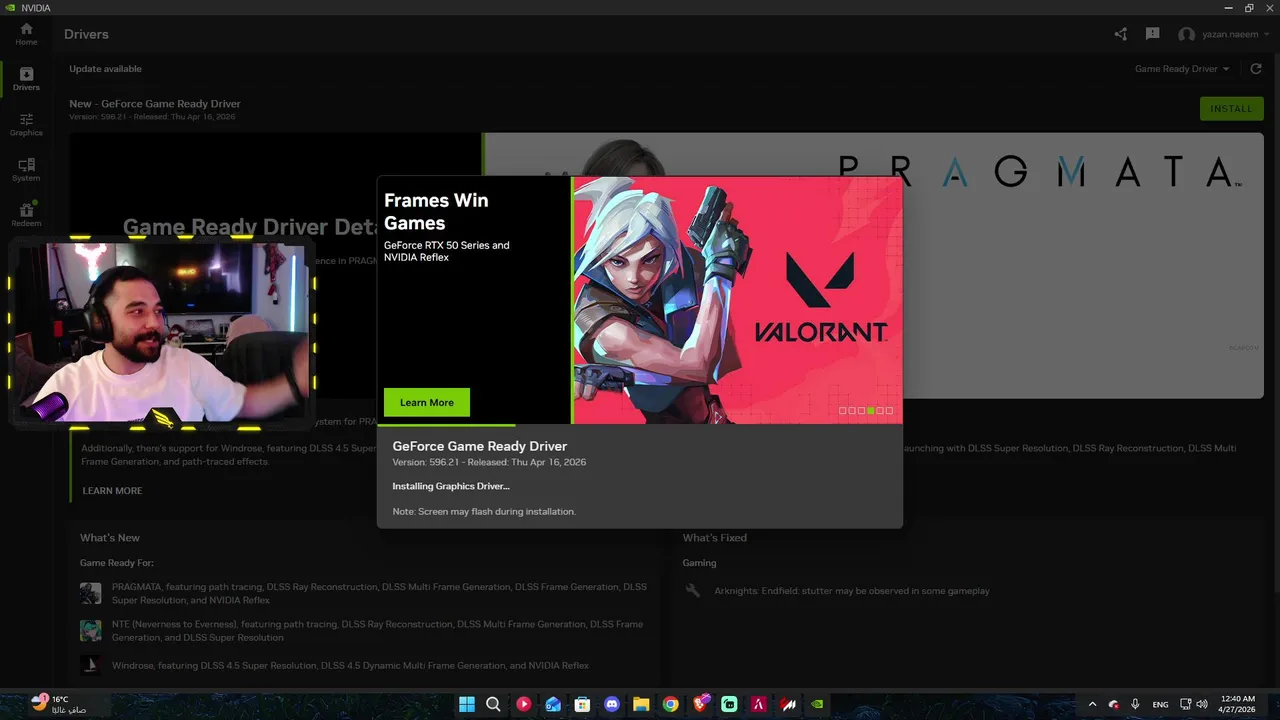Select the fifth carousel slide indicator
This screenshot has height=720, width=1280.
point(880,411)
